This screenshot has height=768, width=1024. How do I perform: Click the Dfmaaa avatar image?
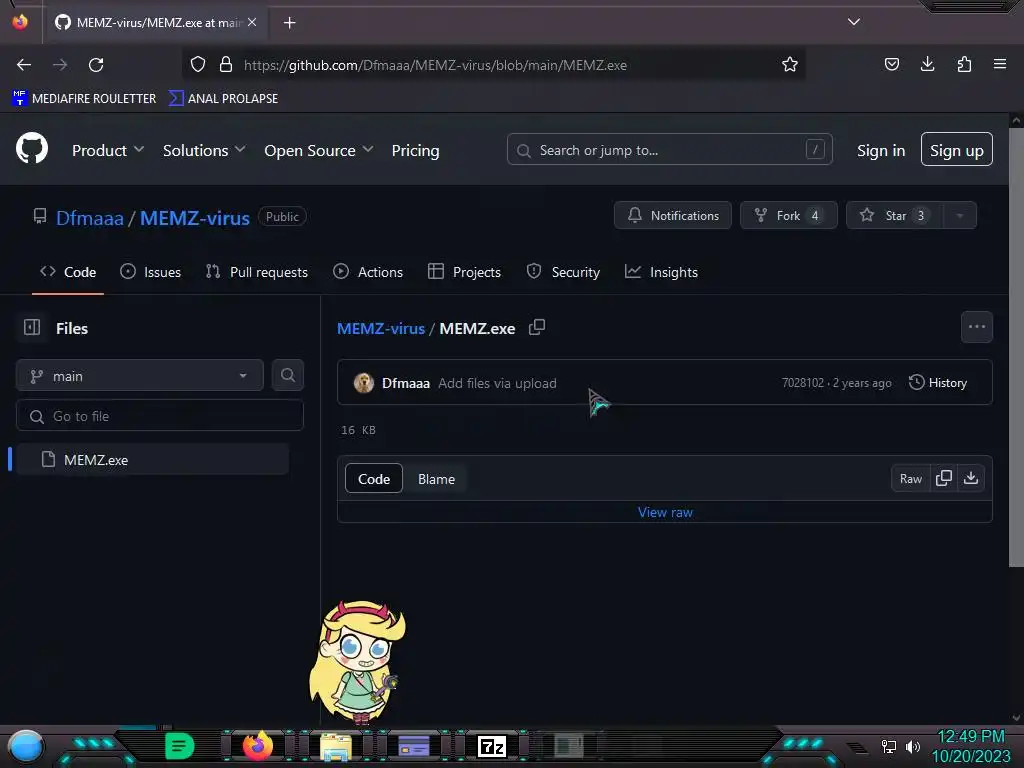(x=364, y=383)
